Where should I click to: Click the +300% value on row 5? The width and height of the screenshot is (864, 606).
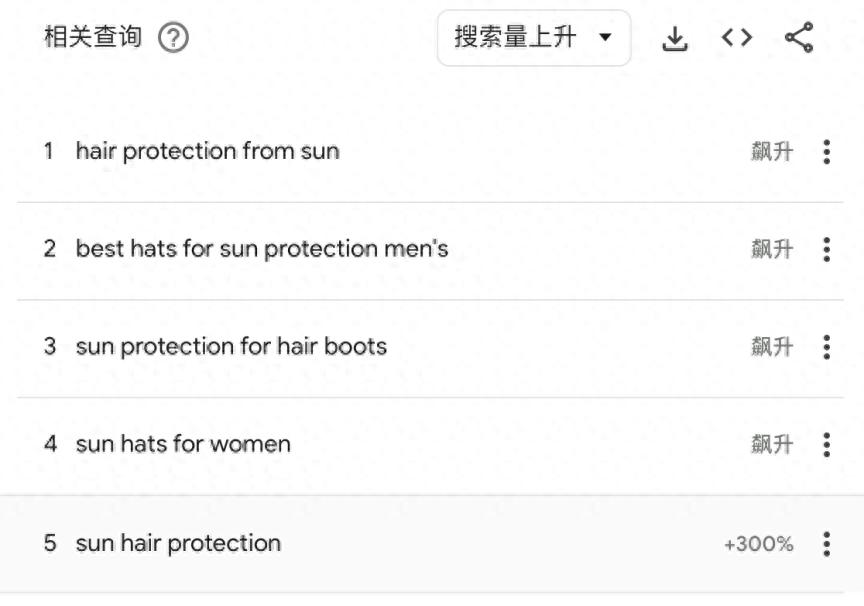pyautogui.click(x=759, y=545)
